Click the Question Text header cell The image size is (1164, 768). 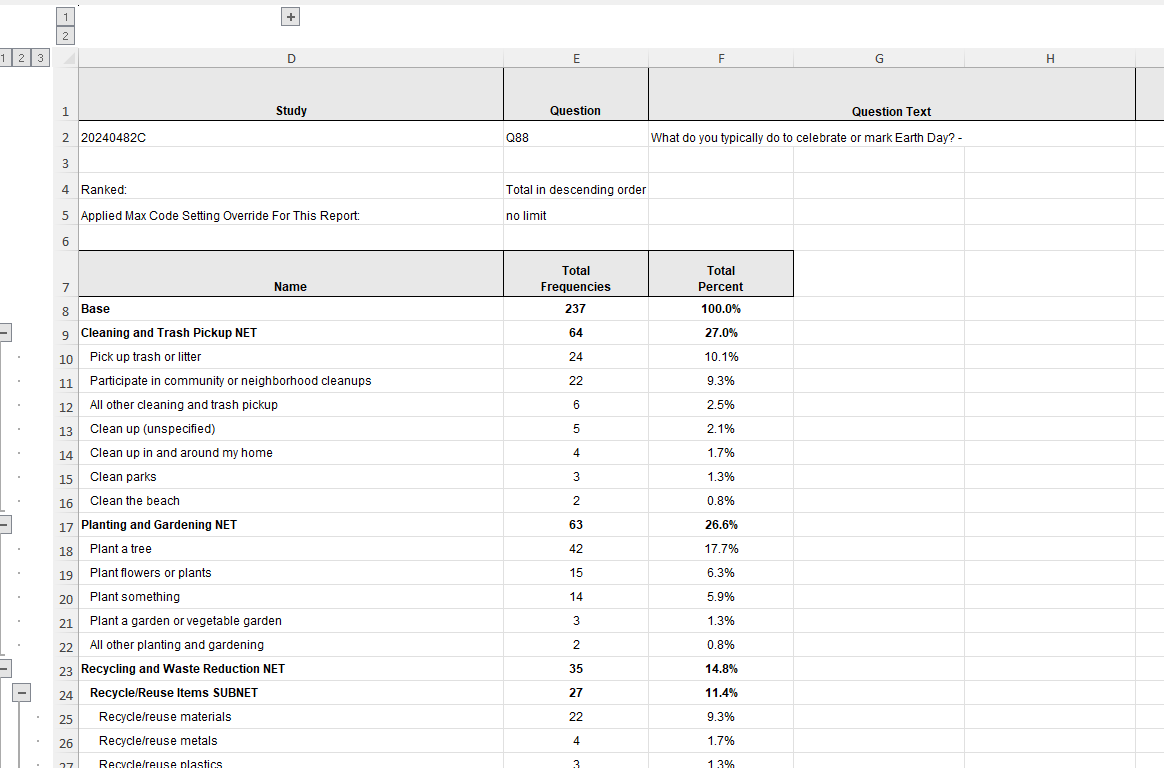tap(891, 111)
